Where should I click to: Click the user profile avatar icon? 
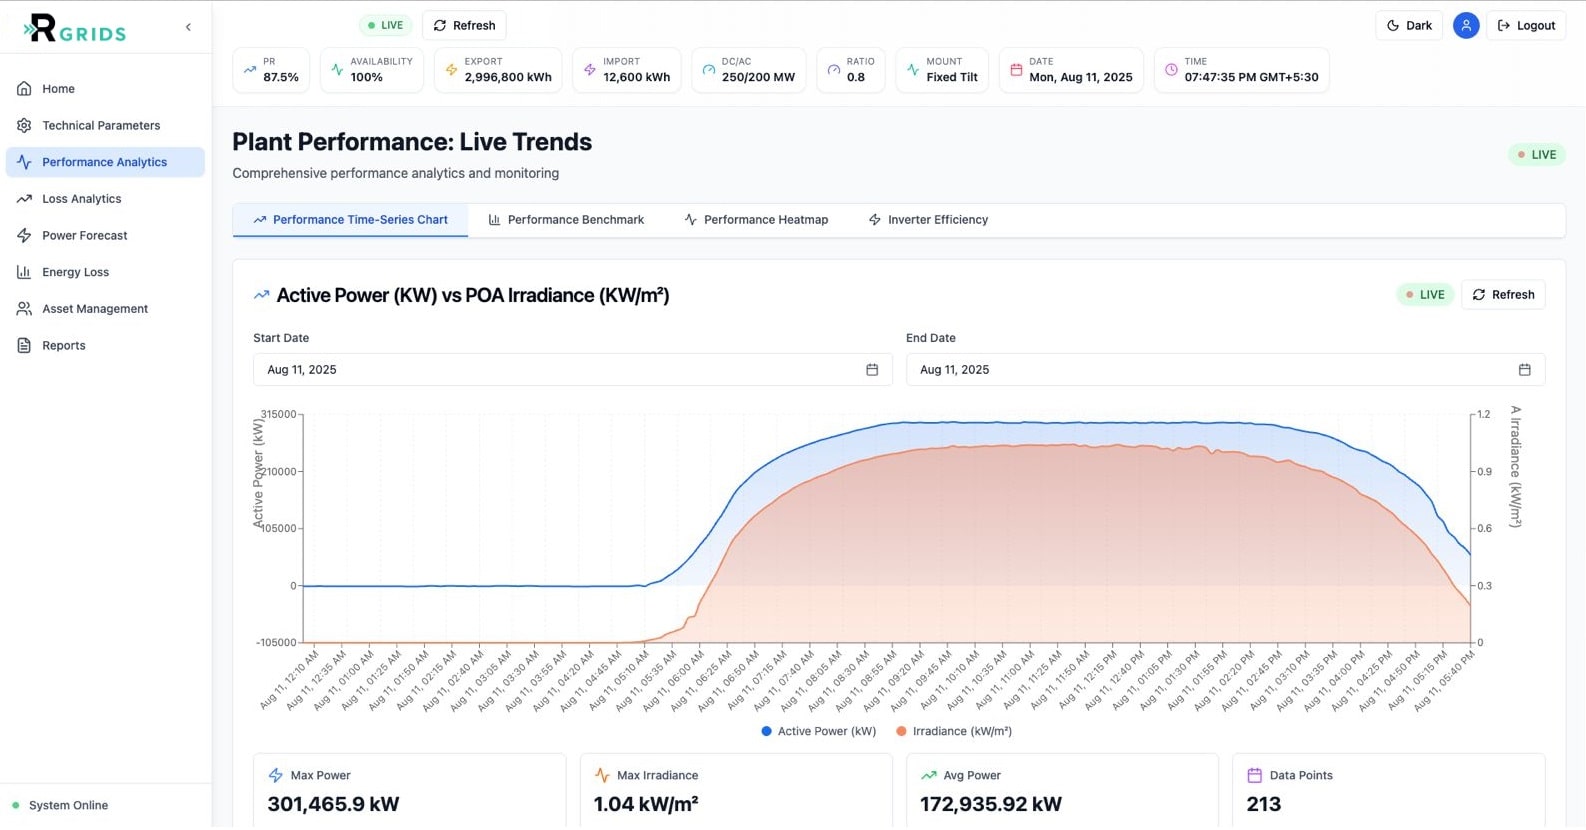click(x=1466, y=26)
